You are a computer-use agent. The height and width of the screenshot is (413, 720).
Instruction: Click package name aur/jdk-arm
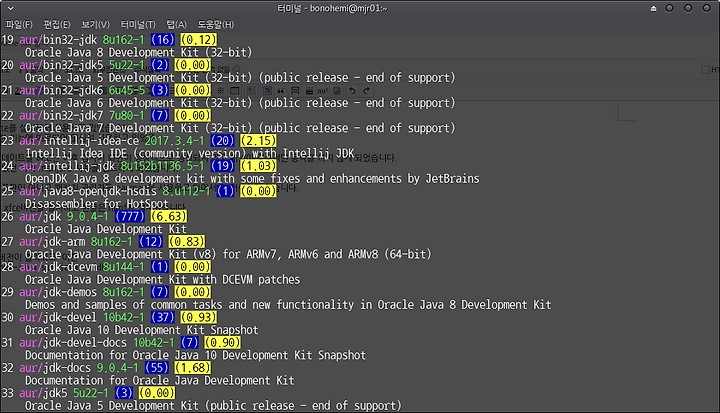point(52,242)
